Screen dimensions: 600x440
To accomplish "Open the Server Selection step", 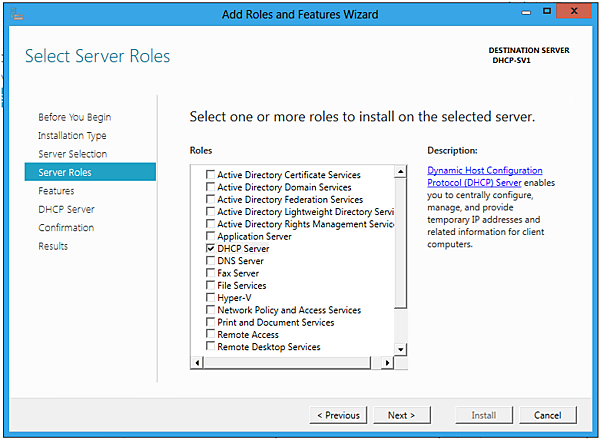I will click(72, 154).
